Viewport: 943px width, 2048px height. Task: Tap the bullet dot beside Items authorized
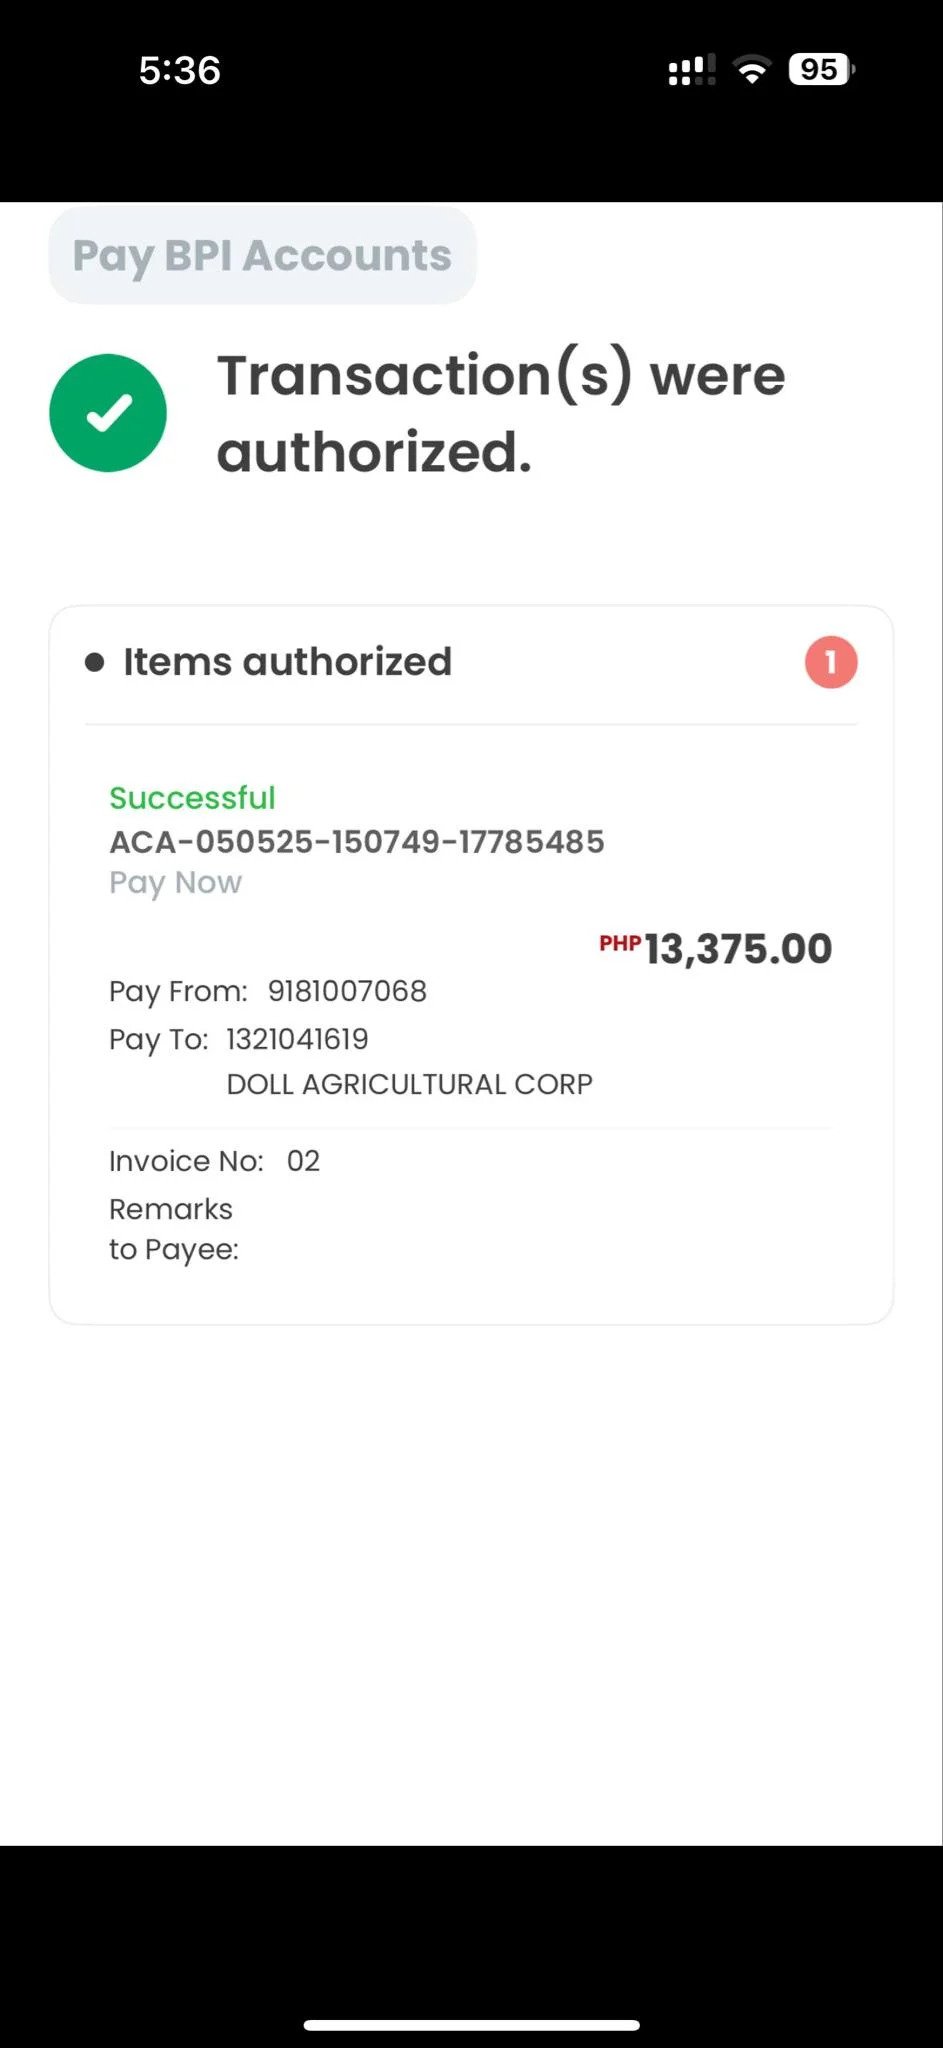click(x=95, y=662)
